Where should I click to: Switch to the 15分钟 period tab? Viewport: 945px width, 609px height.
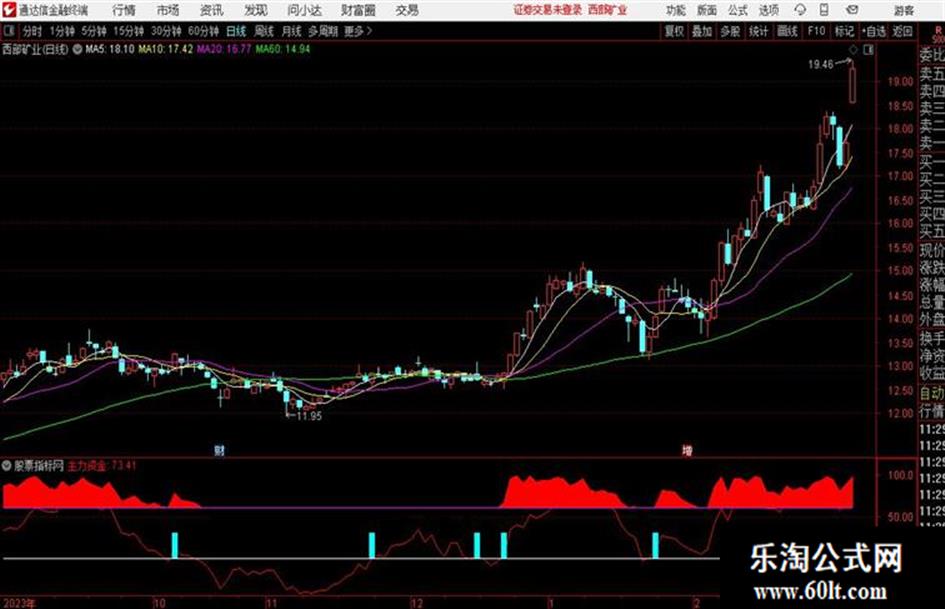pos(129,31)
